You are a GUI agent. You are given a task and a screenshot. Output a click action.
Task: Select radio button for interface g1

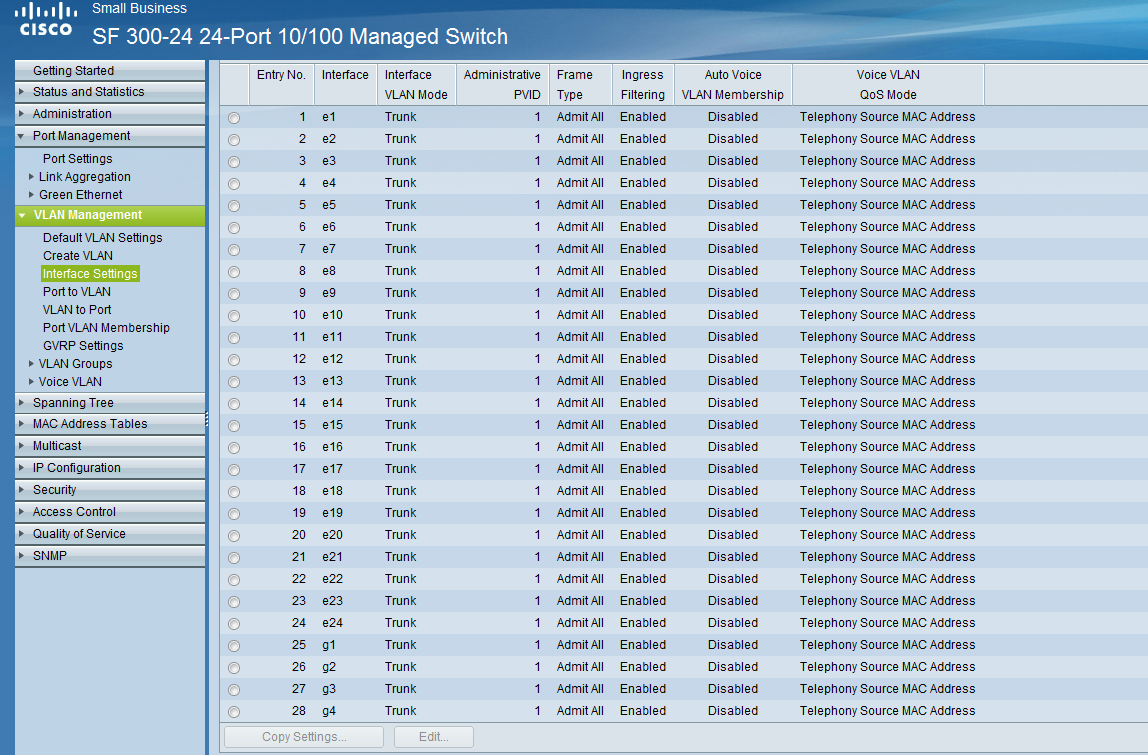tap(234, 646)
